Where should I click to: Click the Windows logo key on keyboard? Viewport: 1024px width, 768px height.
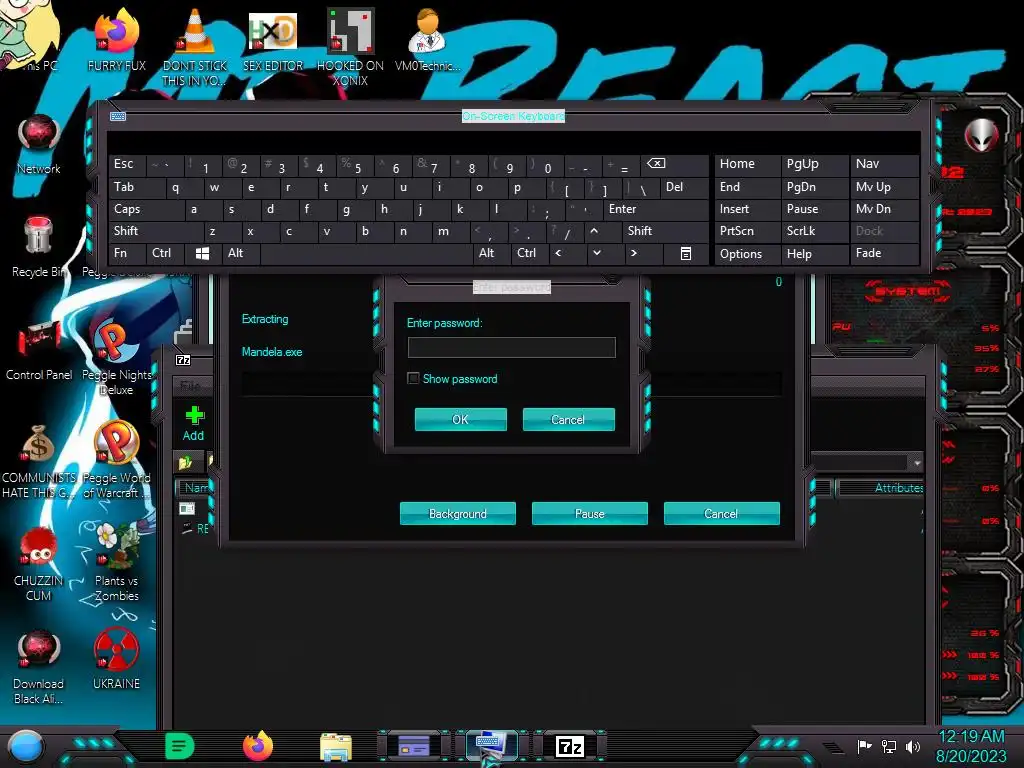pos(202,253)
